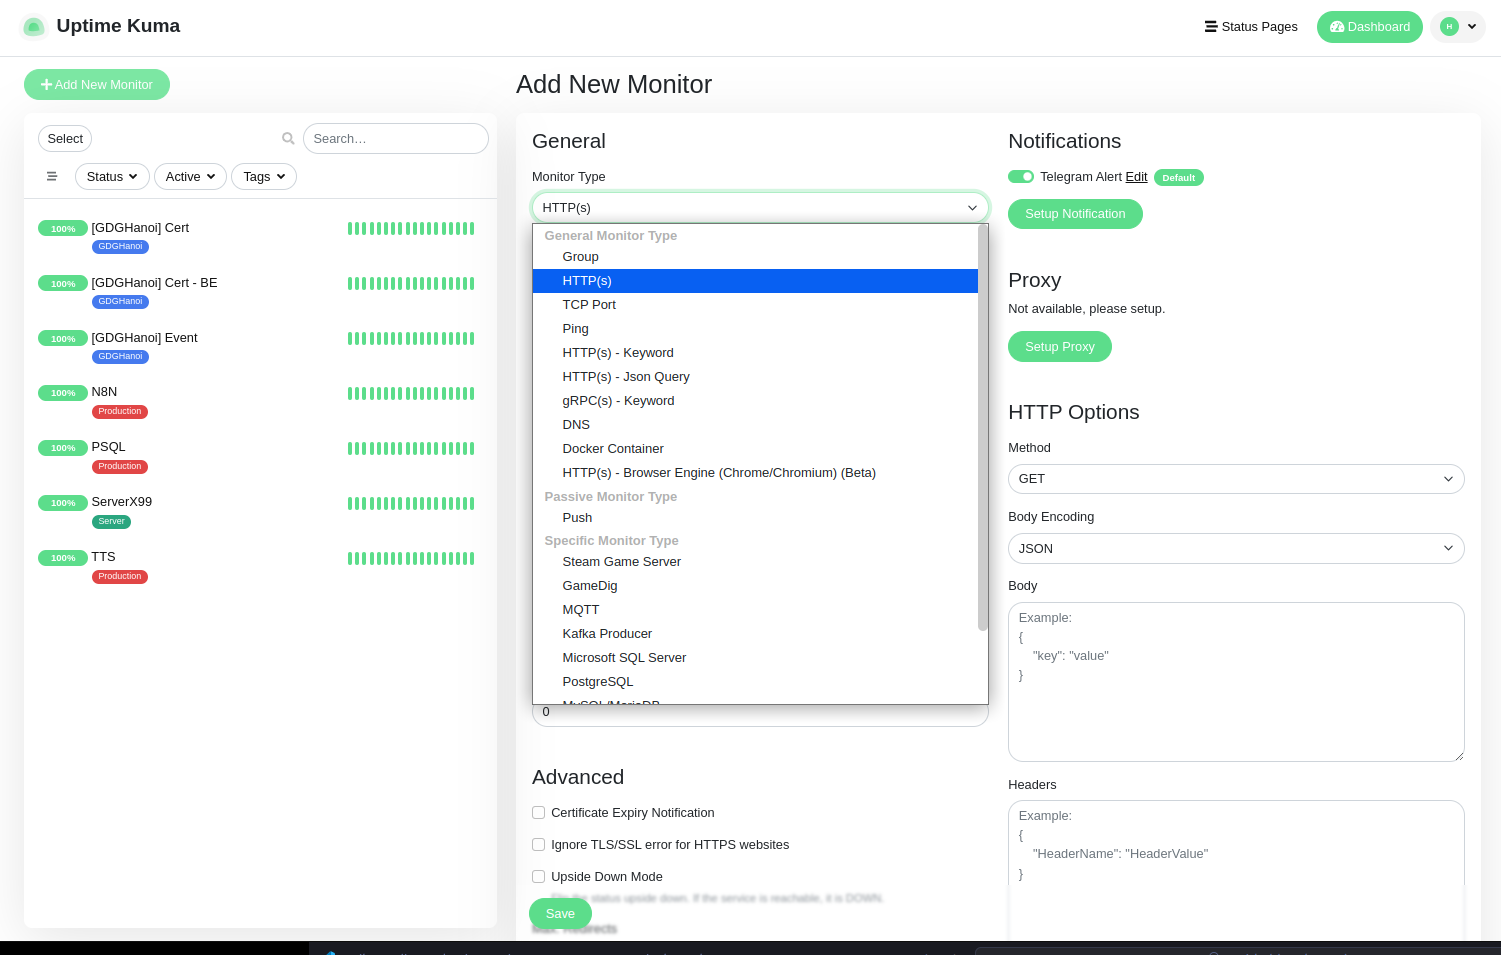The image size is (1501, 955).
Task: Open the PSQL monitor
Action: click(x=108, y=447)
